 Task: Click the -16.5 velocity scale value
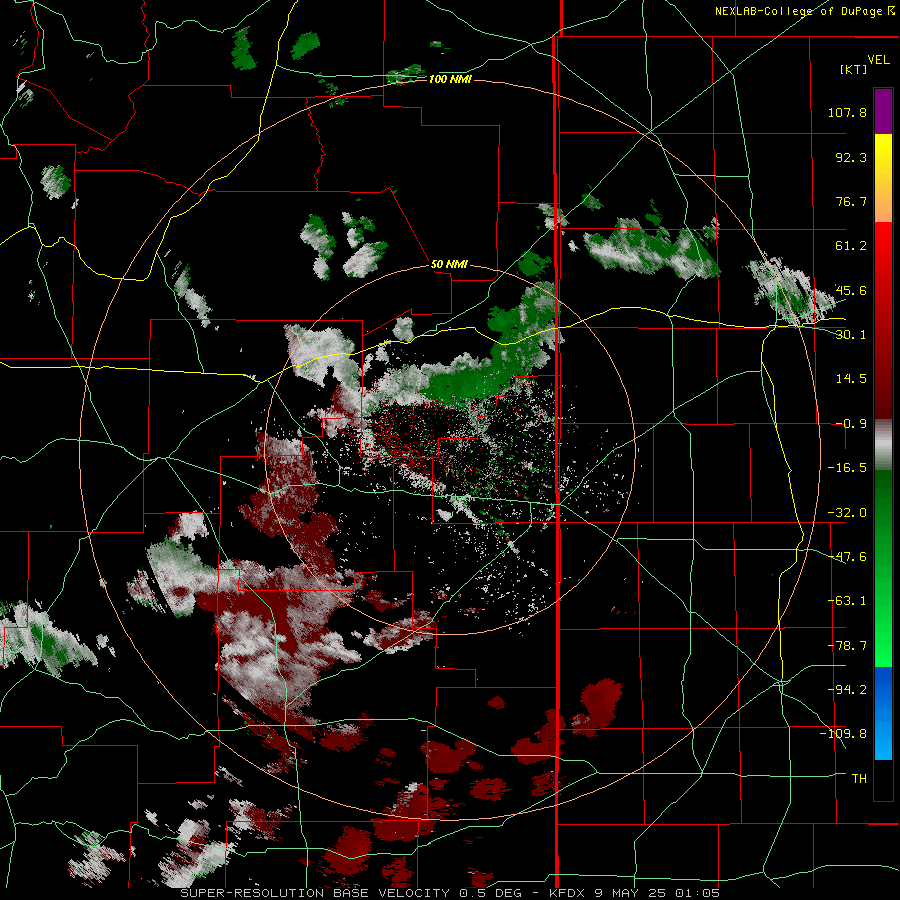pyautogui.click(x=847, y=468)
